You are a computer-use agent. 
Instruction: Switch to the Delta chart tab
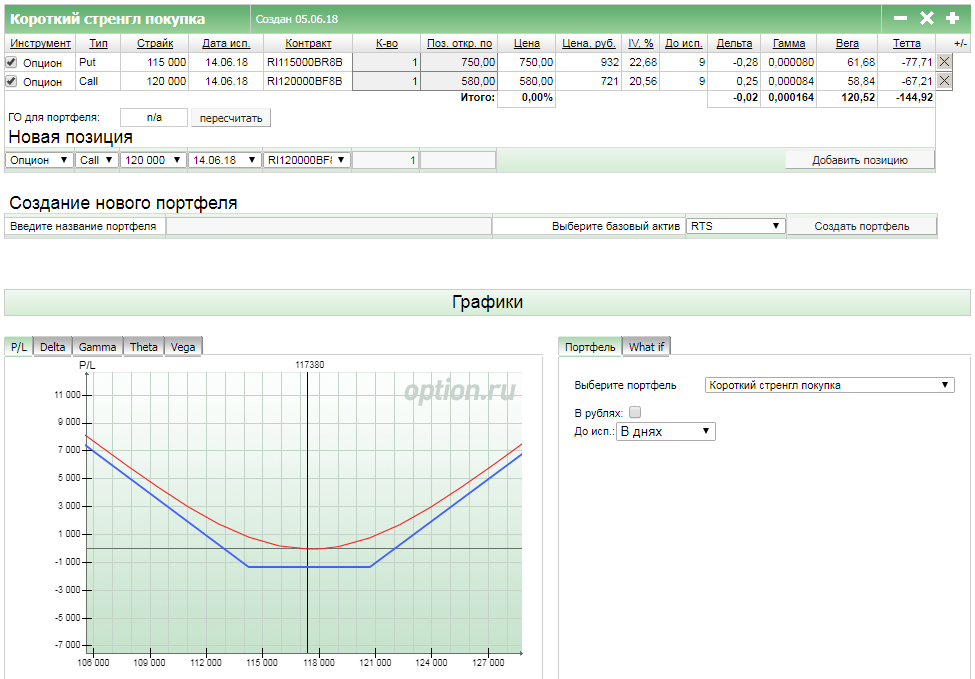tap(53, 347)
